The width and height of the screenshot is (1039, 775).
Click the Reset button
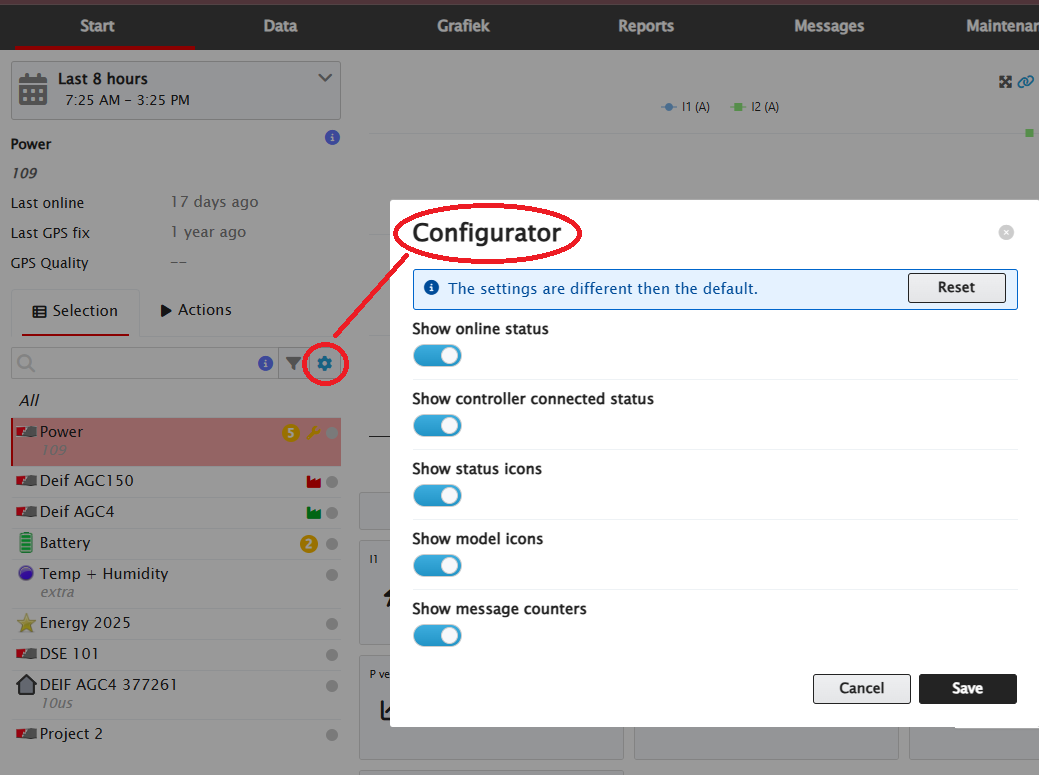pyautogui.click(x=956, y=287)
